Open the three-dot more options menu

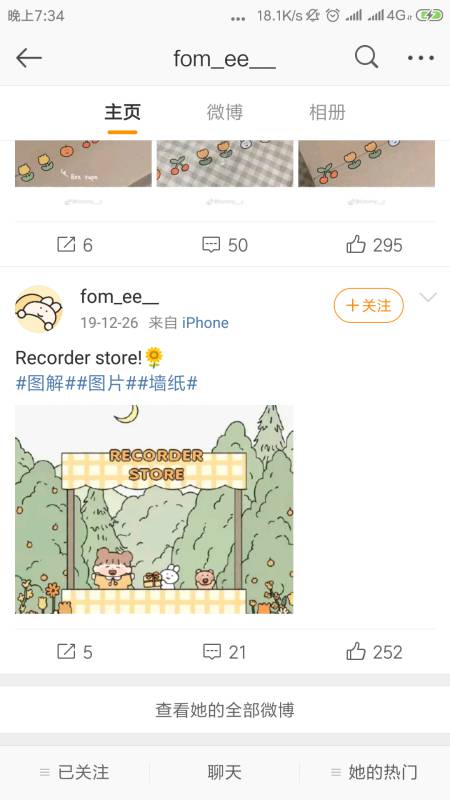421,58
